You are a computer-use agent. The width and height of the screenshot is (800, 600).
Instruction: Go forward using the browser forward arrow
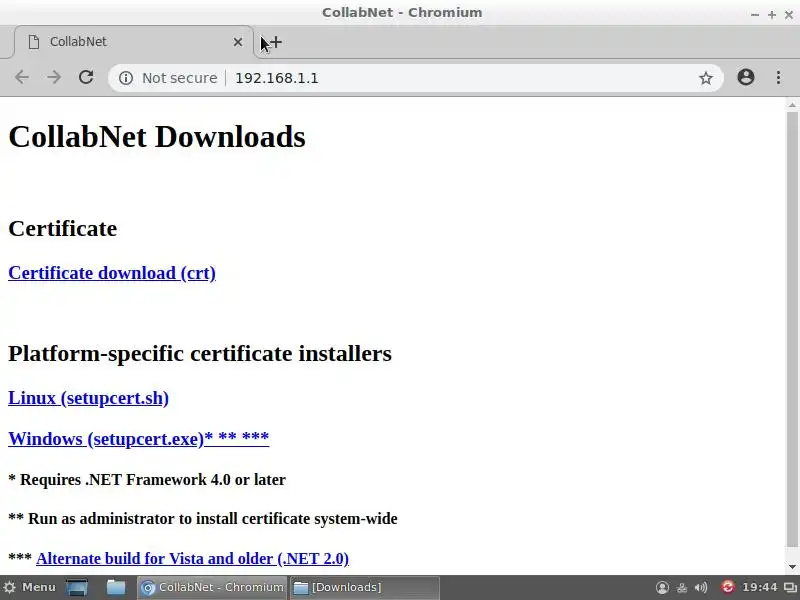coord(54,78)
